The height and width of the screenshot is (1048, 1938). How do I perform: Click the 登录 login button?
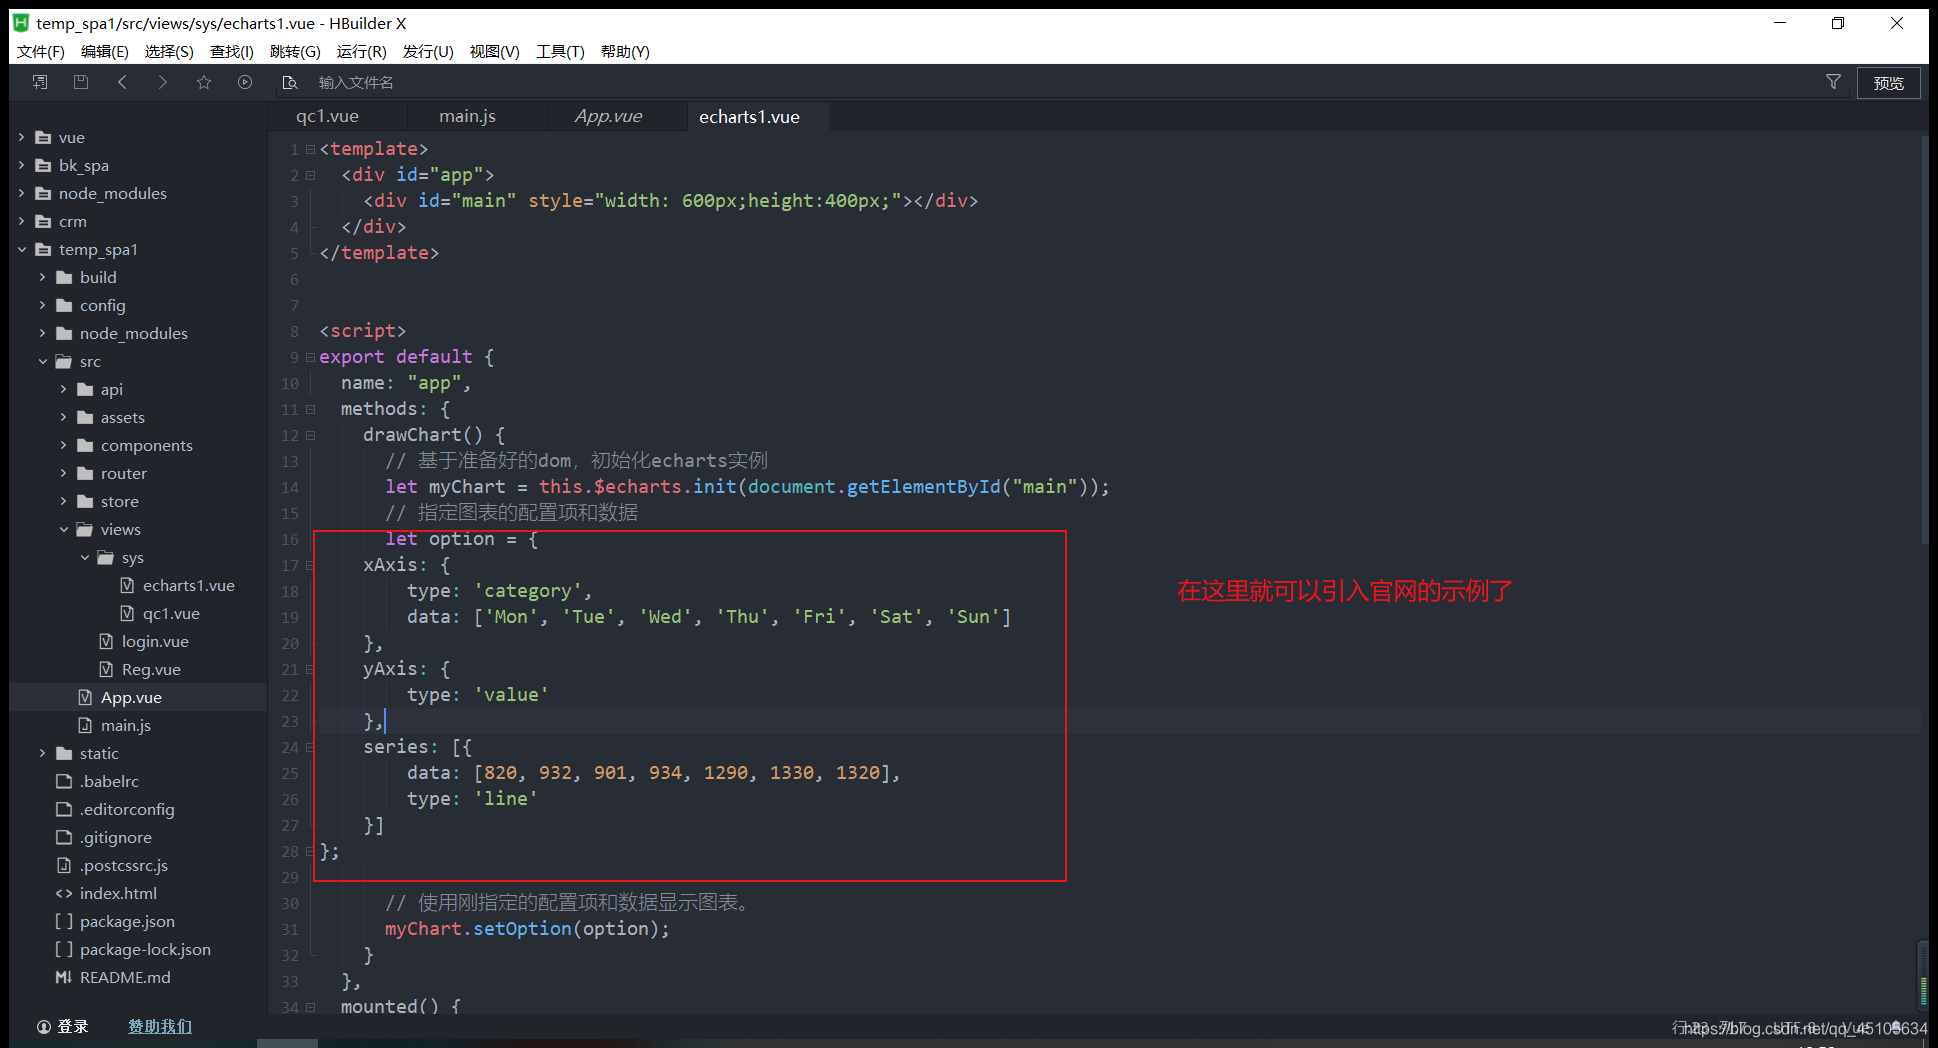(x=73, y=1026)
